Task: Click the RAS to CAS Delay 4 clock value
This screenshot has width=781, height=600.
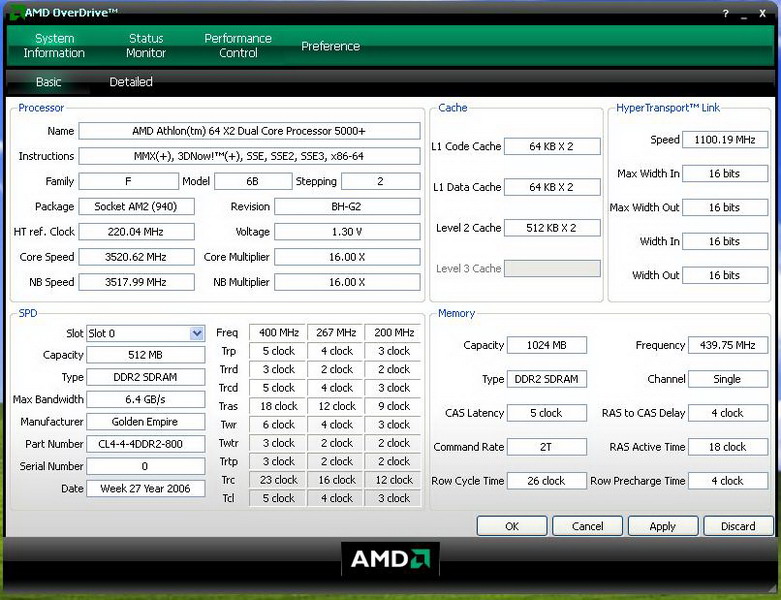Action: point(728,413)
